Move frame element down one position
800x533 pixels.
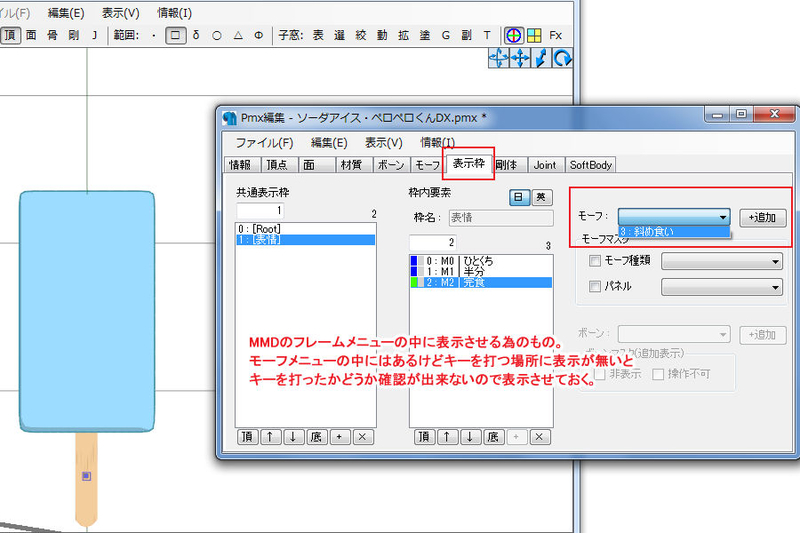click(470, 437)
